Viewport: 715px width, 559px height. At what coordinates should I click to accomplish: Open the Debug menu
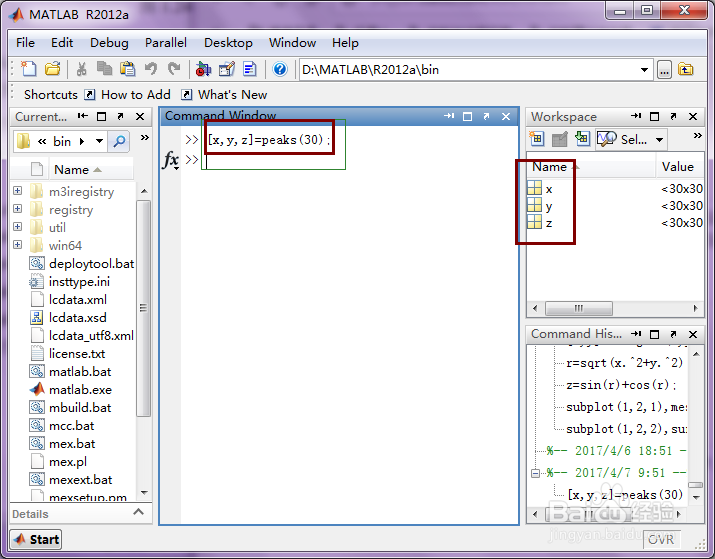(x=109, y=43)
